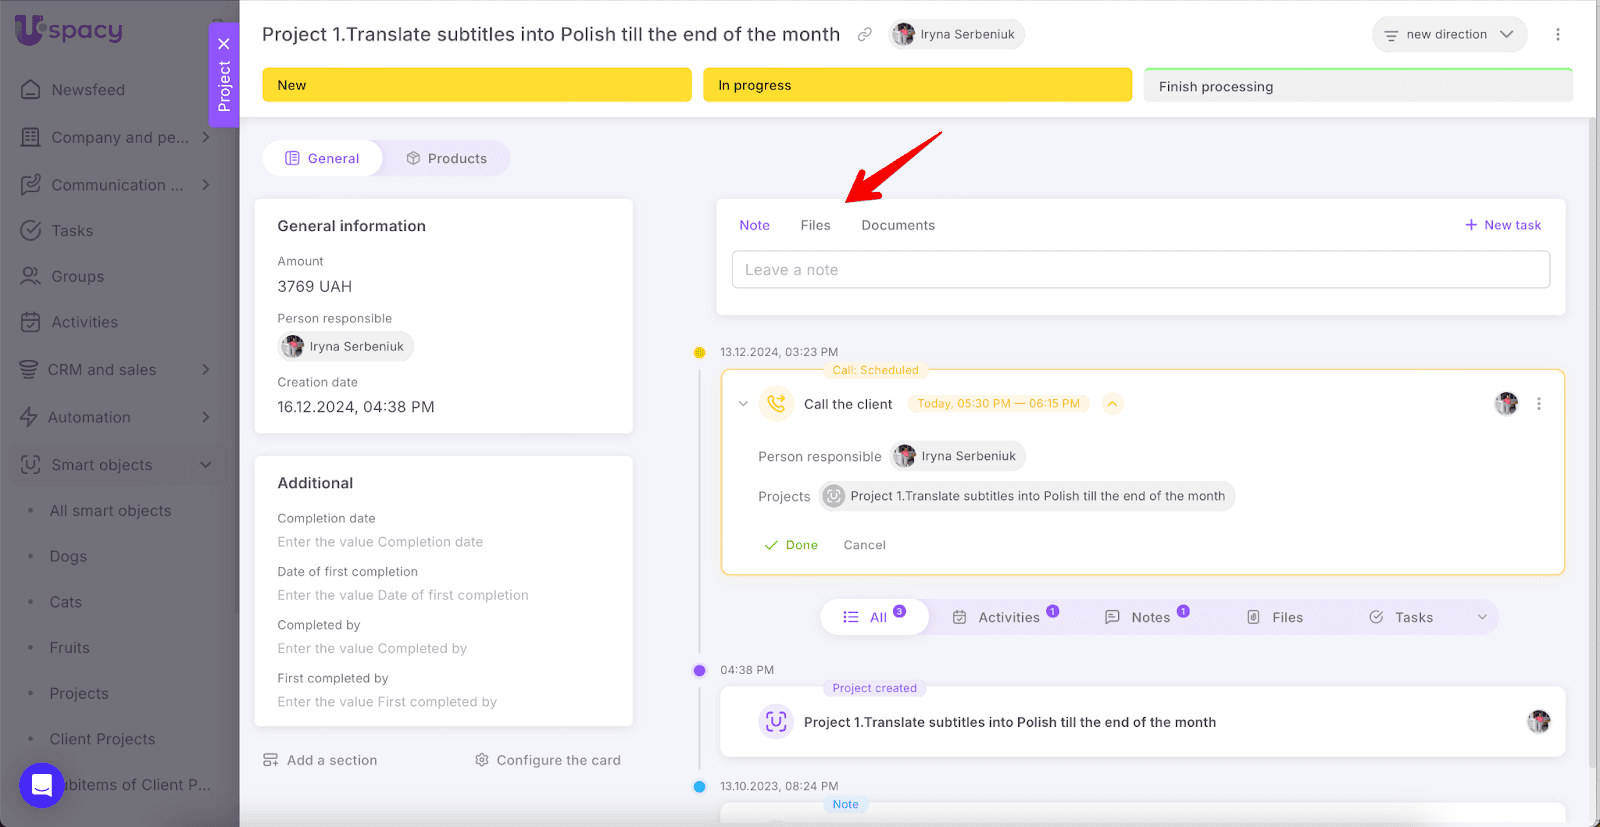Open the chat support widget icon
This screenshot has width=1600, height=827.
click(x=42, y=785)
